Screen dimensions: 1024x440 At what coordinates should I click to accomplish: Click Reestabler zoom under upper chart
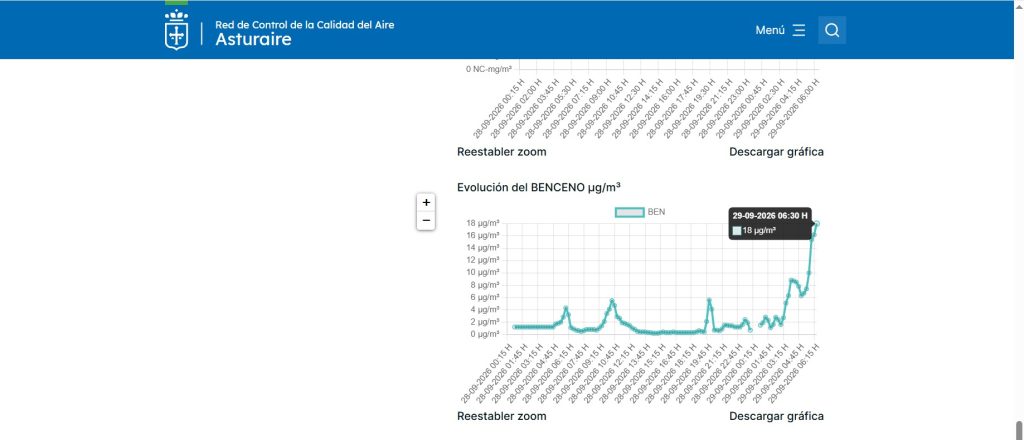pyautogui.click(x=502, y=151)
